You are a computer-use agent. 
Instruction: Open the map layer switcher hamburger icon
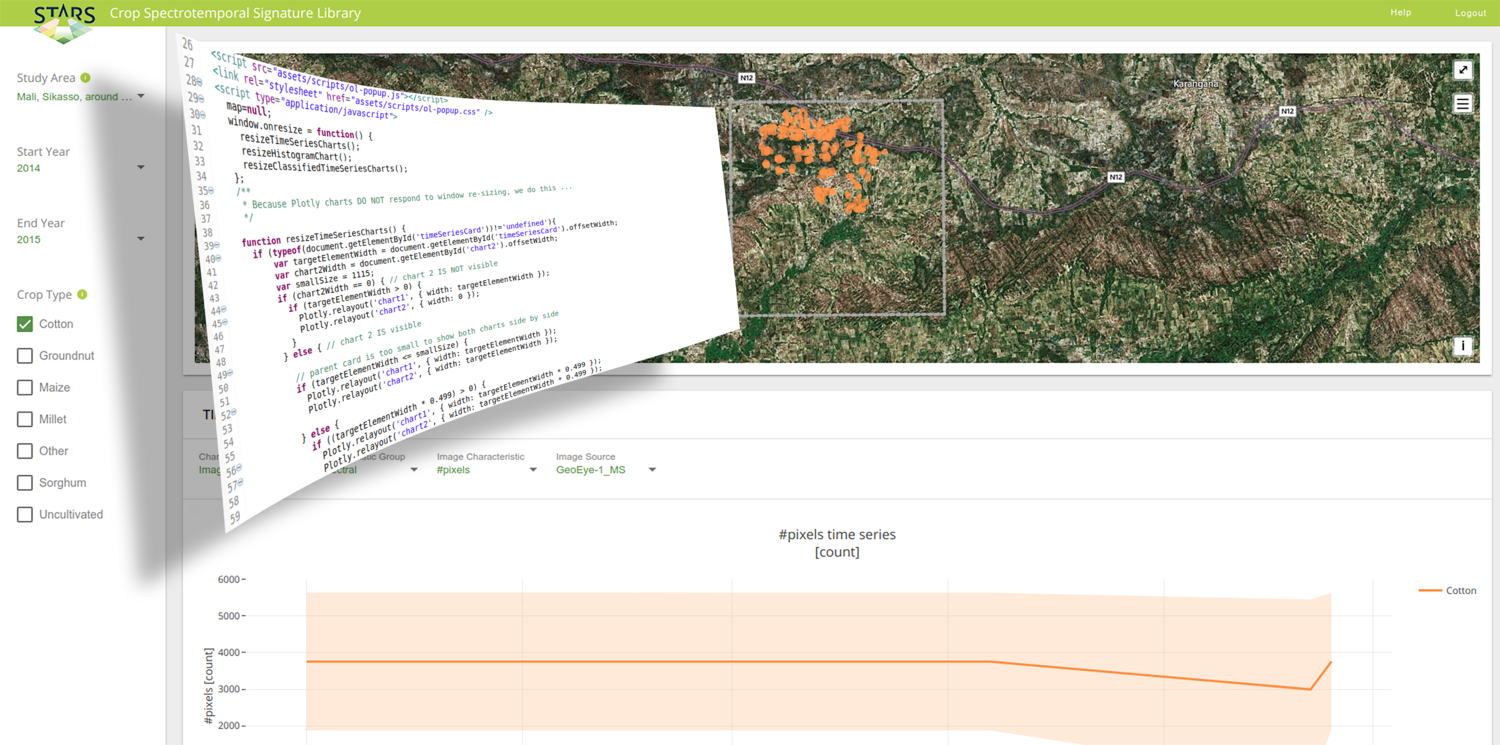point(1462,103)
